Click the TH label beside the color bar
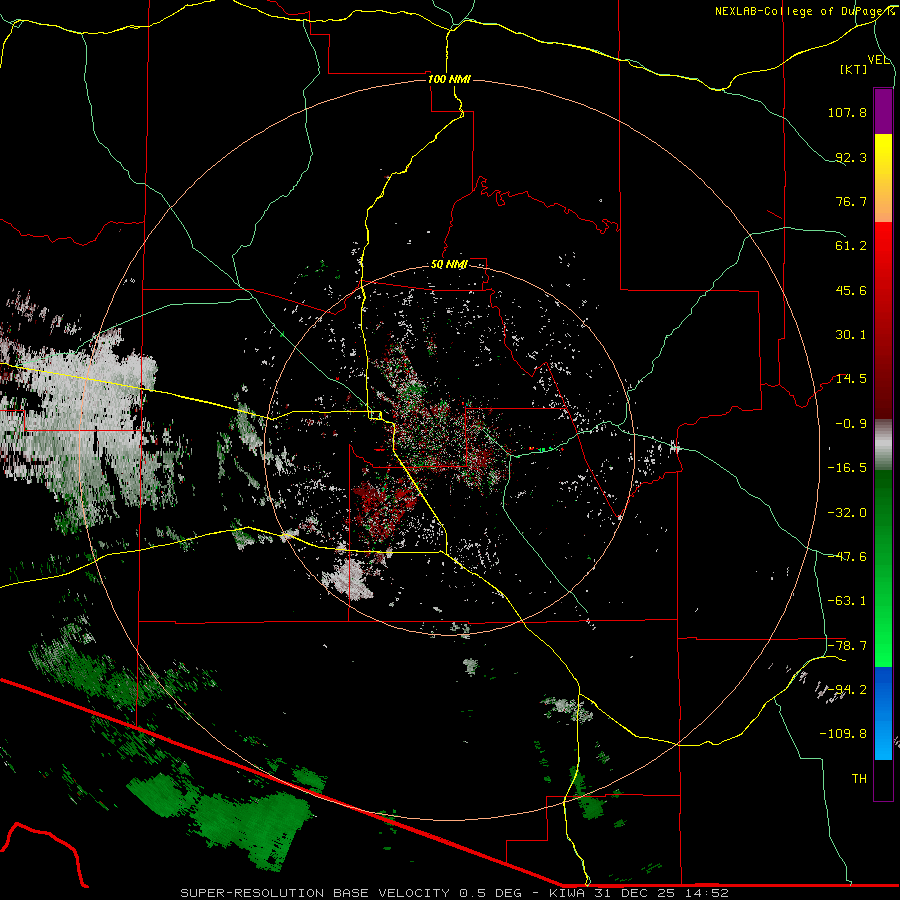900x900 pixels. point(859,779)
